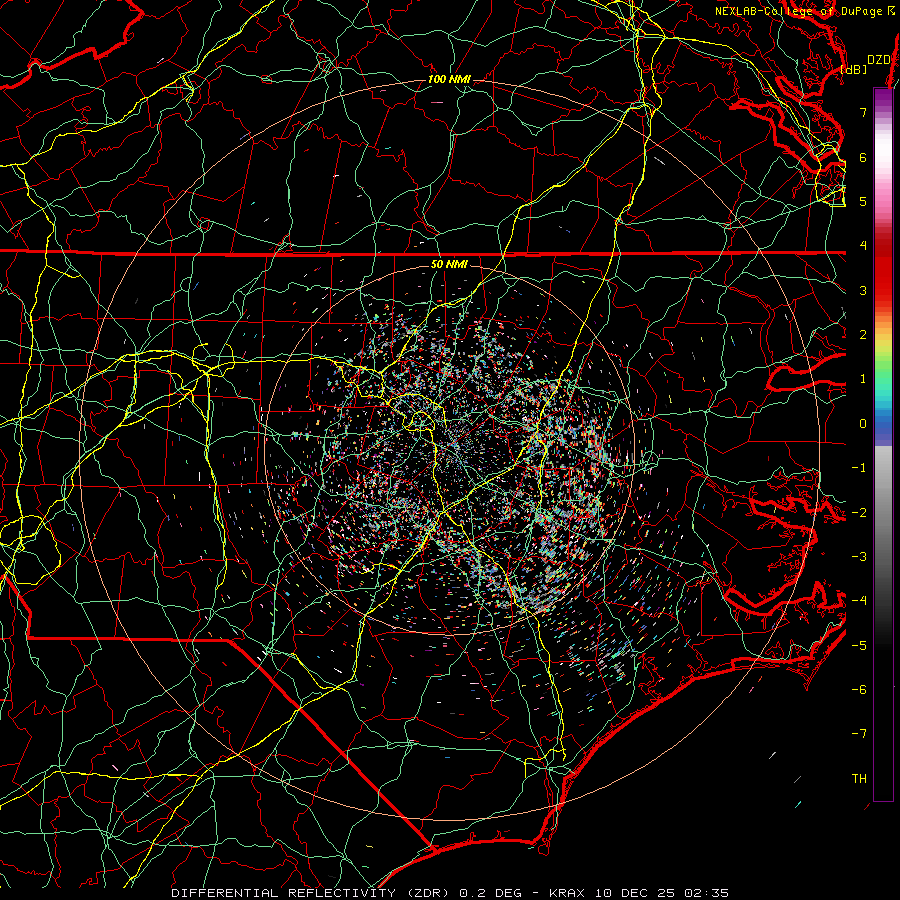Click the 02:35 timestamp
Viewport: 900px width, 900px height.
coord(707,893)
